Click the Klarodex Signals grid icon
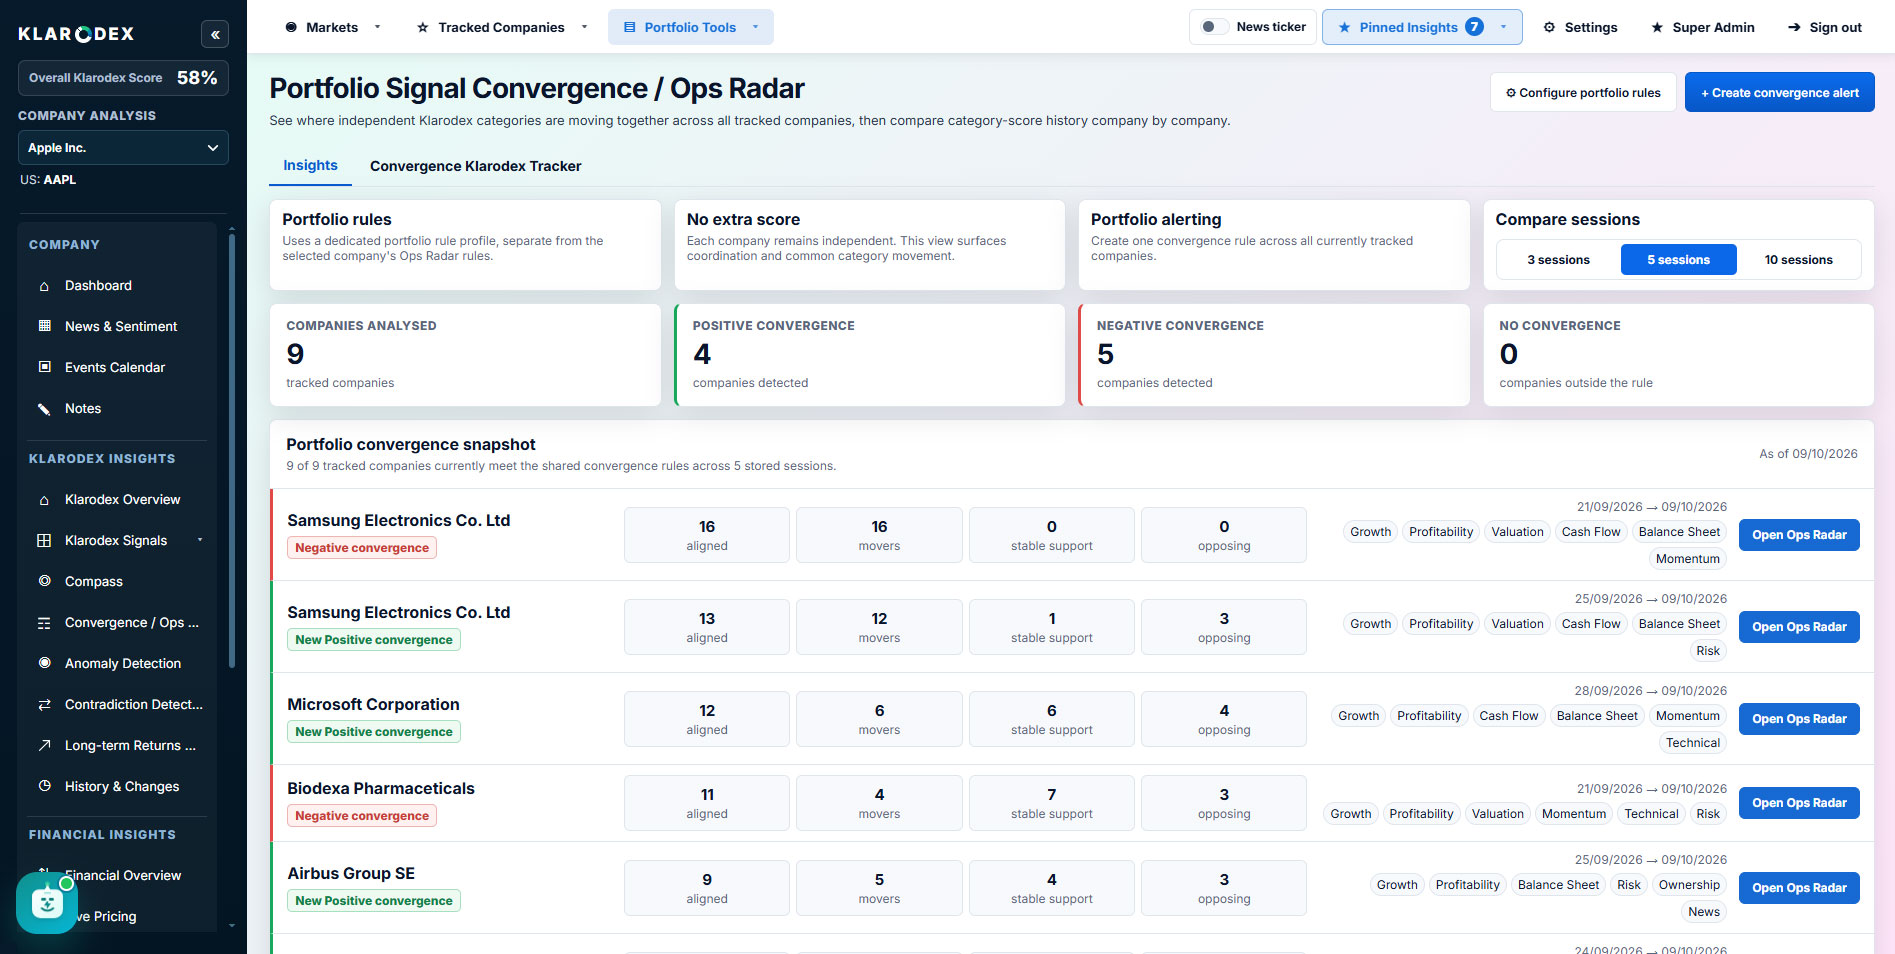The image size is (1895, 954). 44,541
